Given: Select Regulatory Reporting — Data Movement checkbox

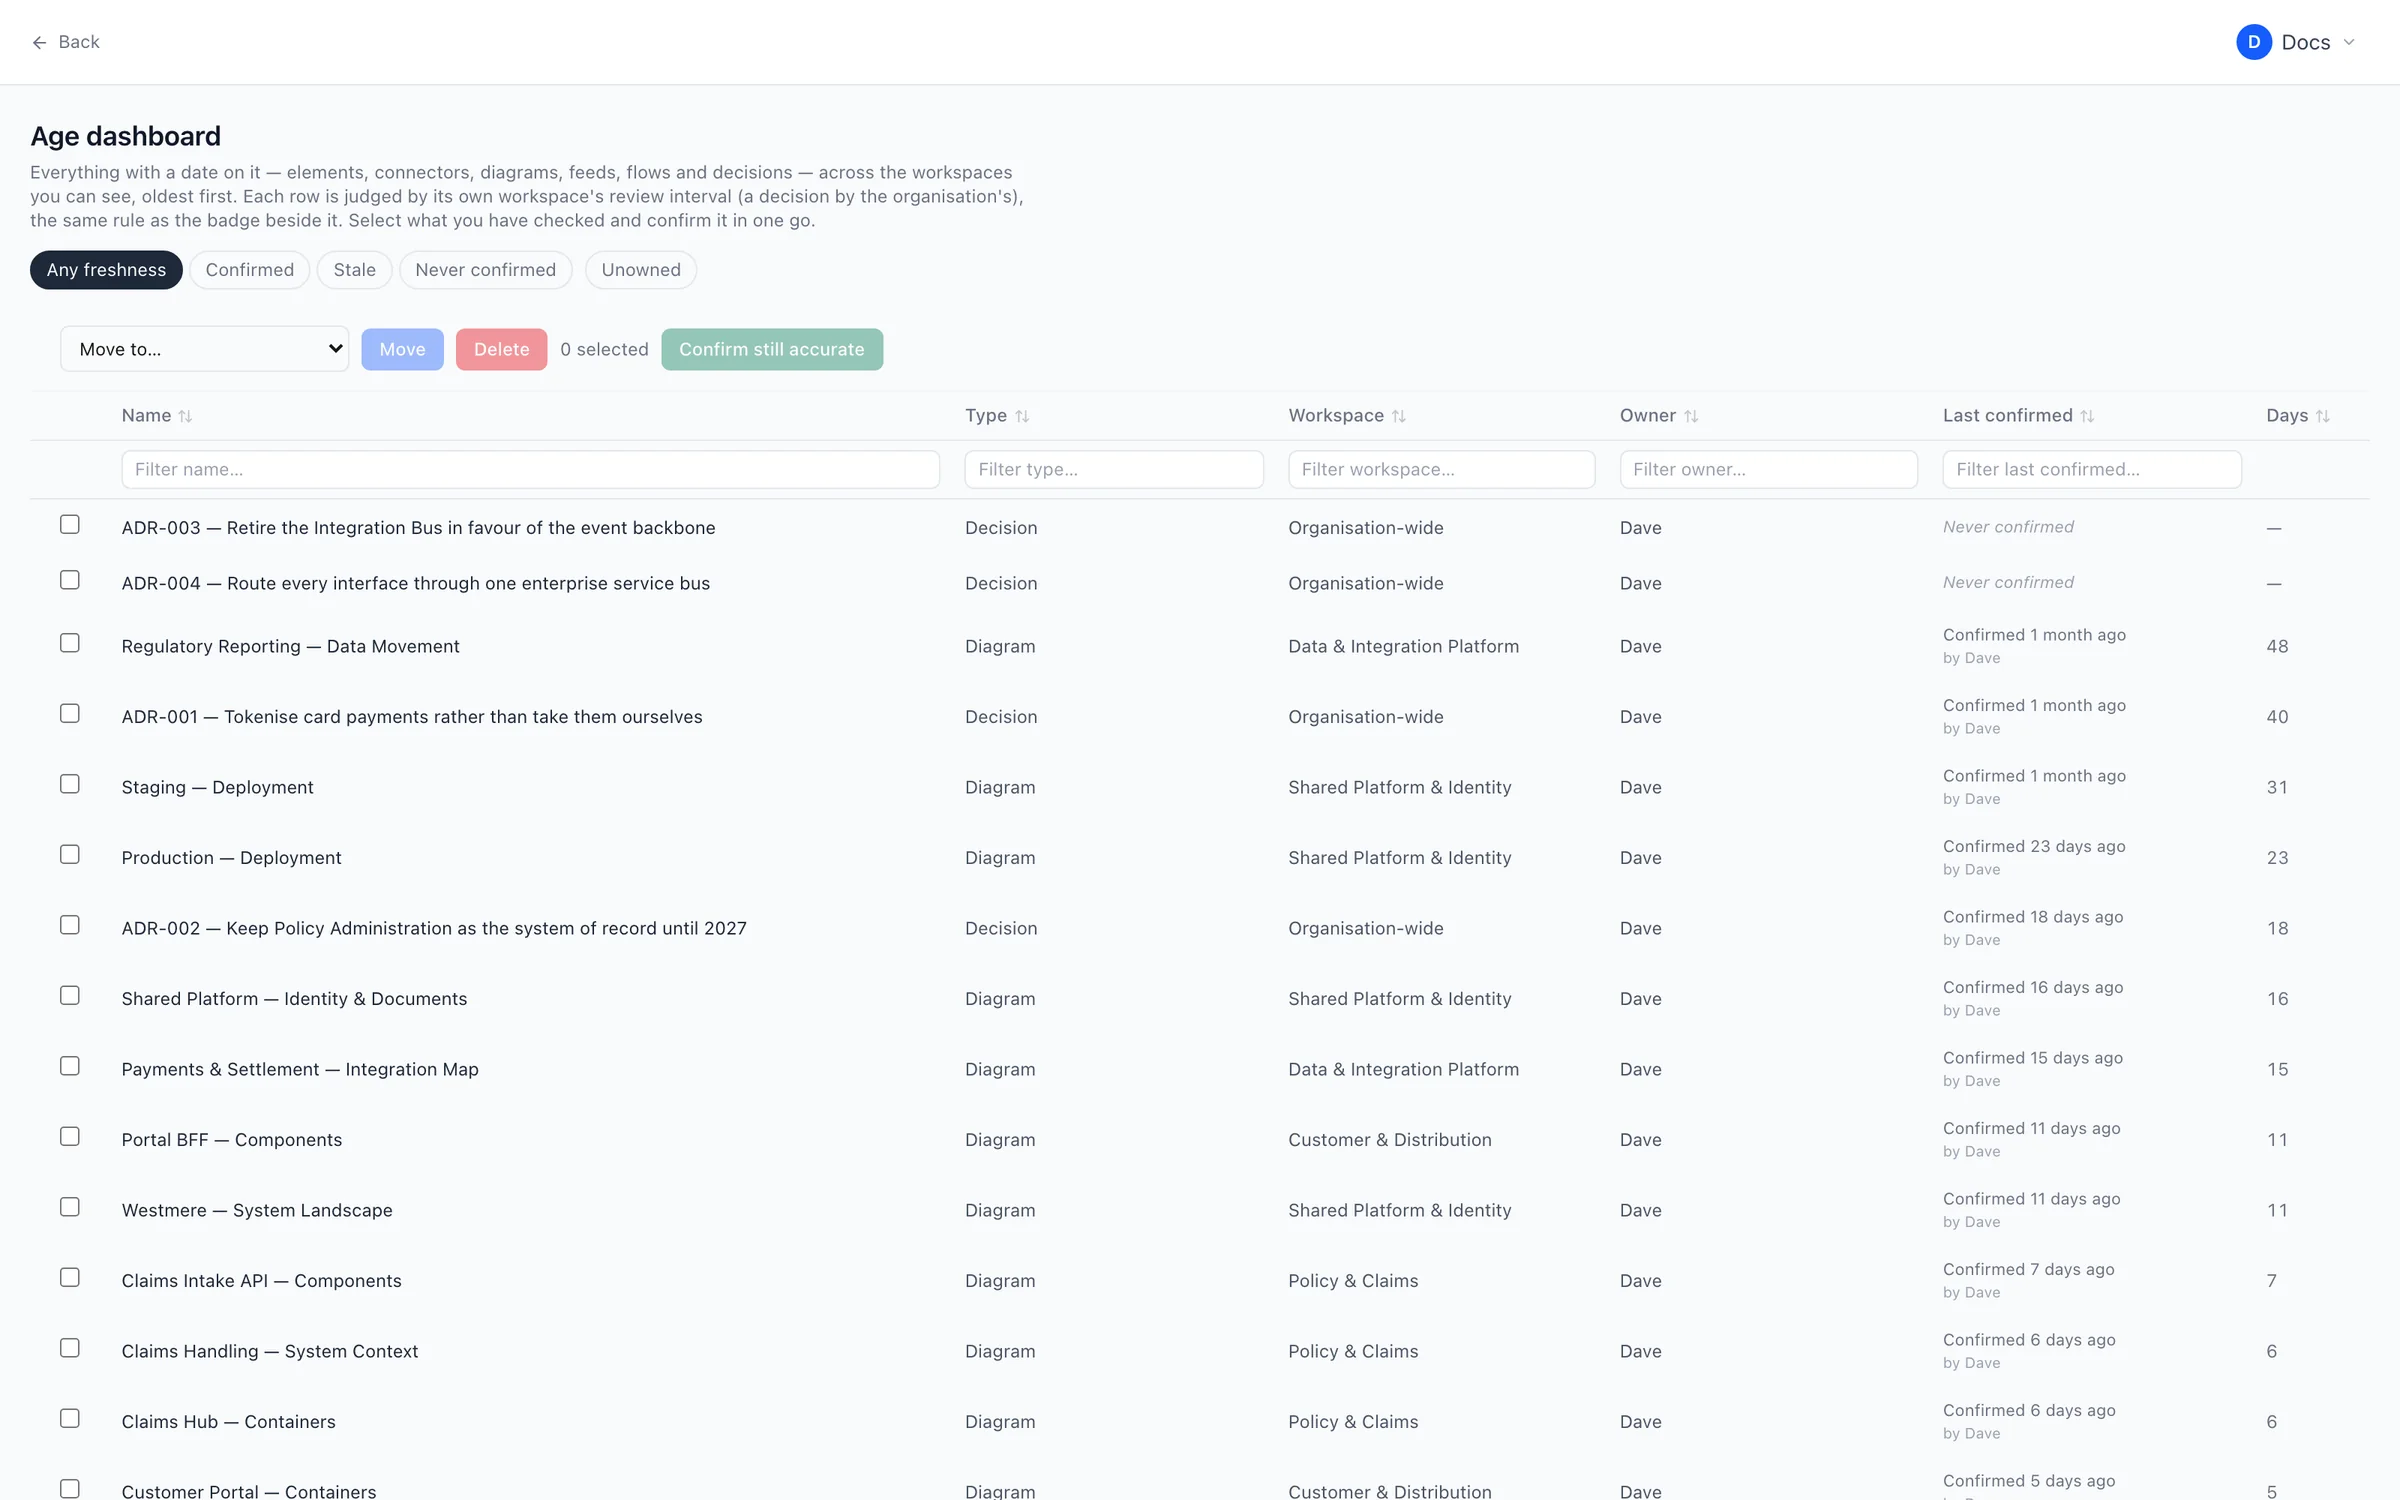Looking at the screenshot, I should pos(70,643).
